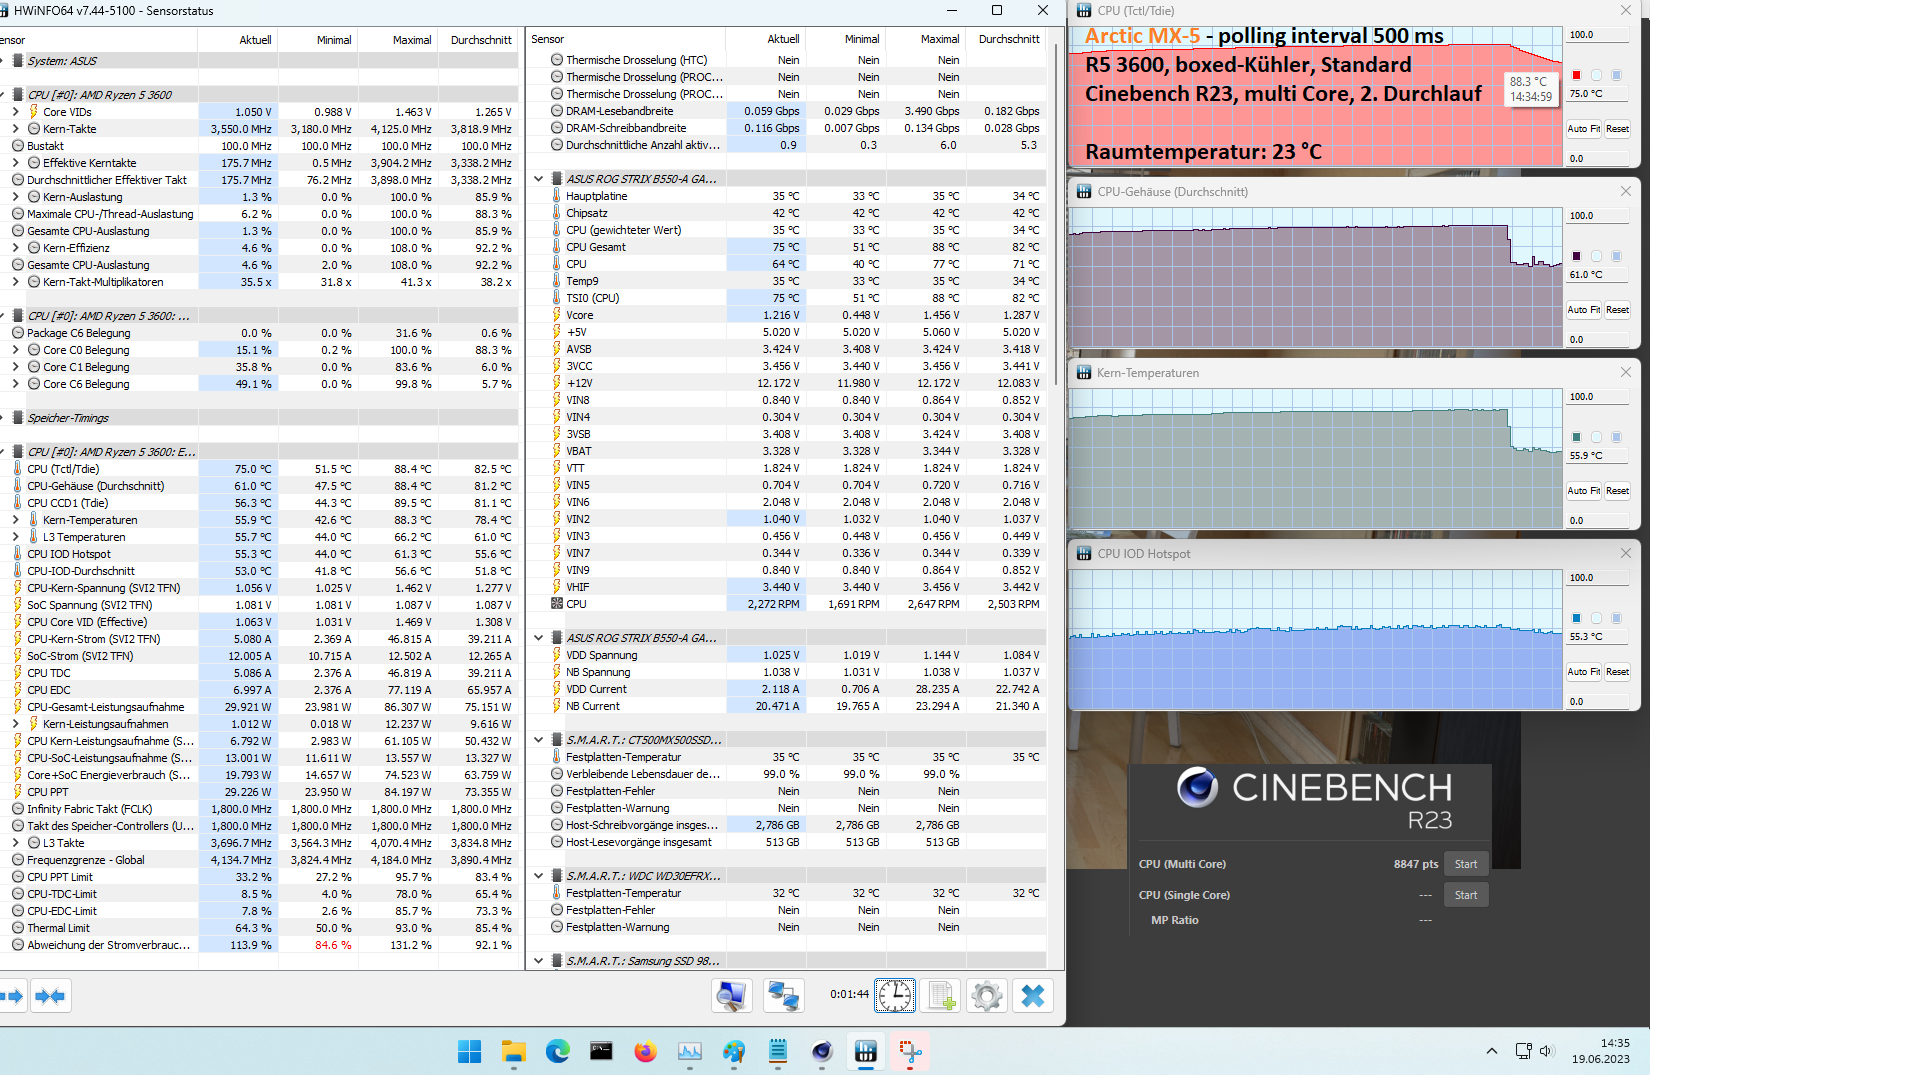
Task: Open the remote network monitoring icon
Action: pyautogui.click(x=783, y=996)
